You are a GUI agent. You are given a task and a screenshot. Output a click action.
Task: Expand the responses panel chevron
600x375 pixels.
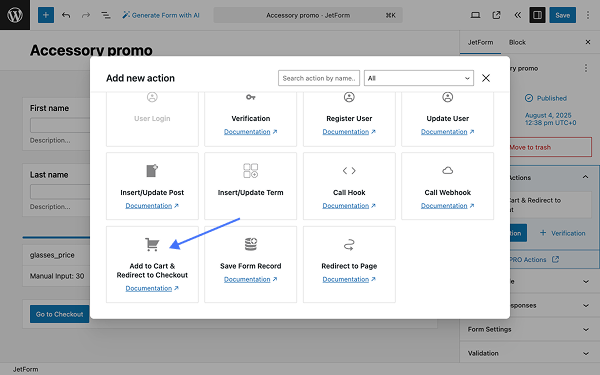pyautogui.click(x=585, y=305)
